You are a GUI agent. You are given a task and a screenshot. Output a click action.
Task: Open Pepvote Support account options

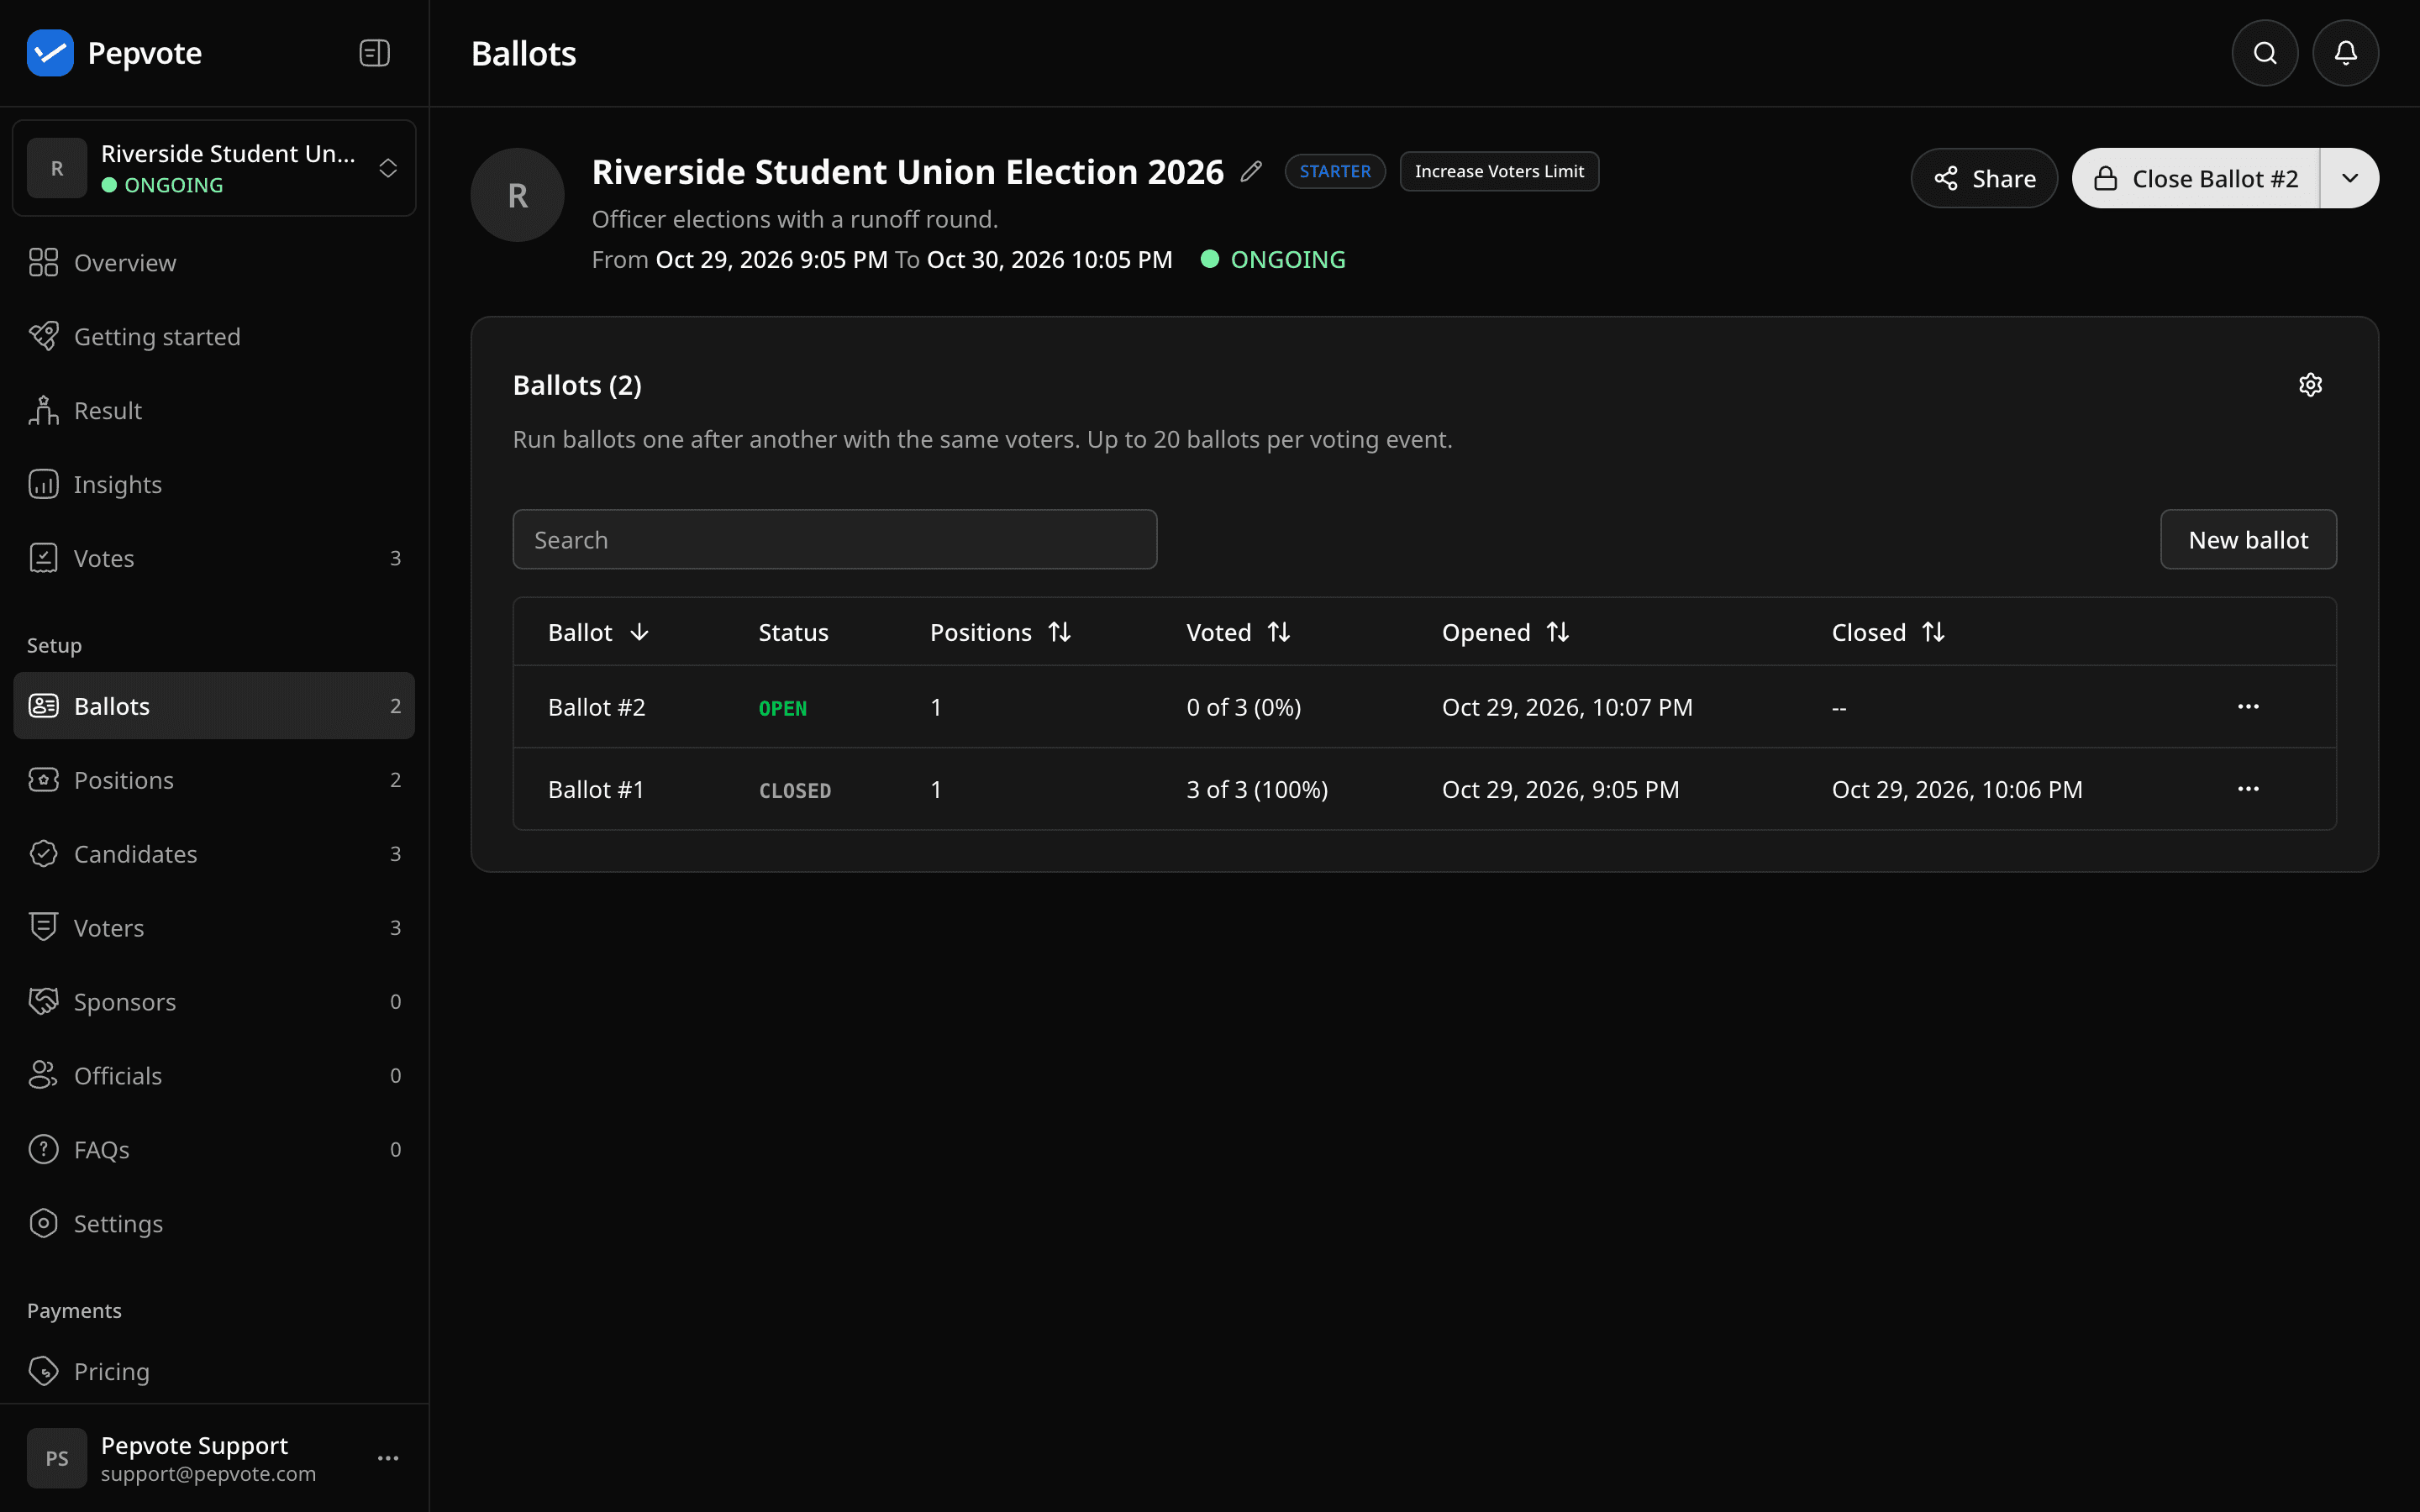(388, 1458)
